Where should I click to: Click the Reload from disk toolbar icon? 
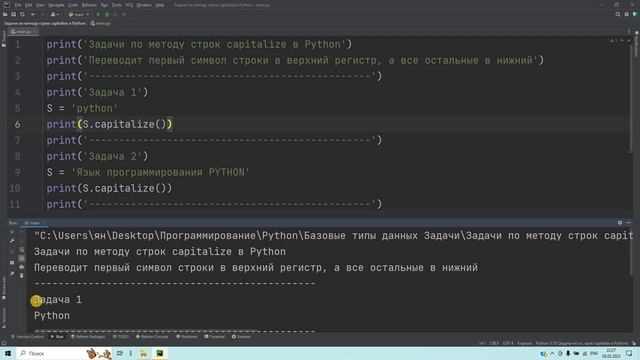pos(22,14)
